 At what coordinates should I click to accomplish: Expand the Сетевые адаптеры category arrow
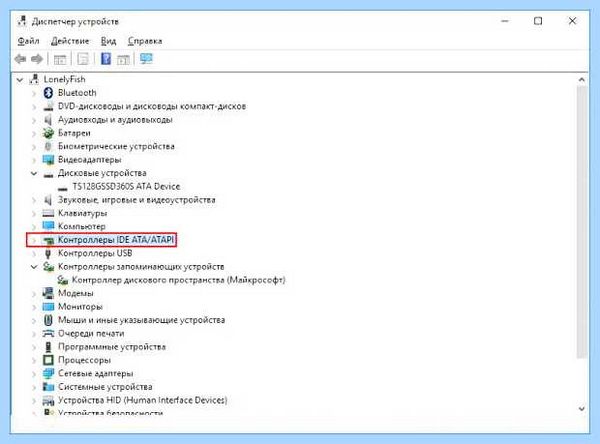(34, 374)
